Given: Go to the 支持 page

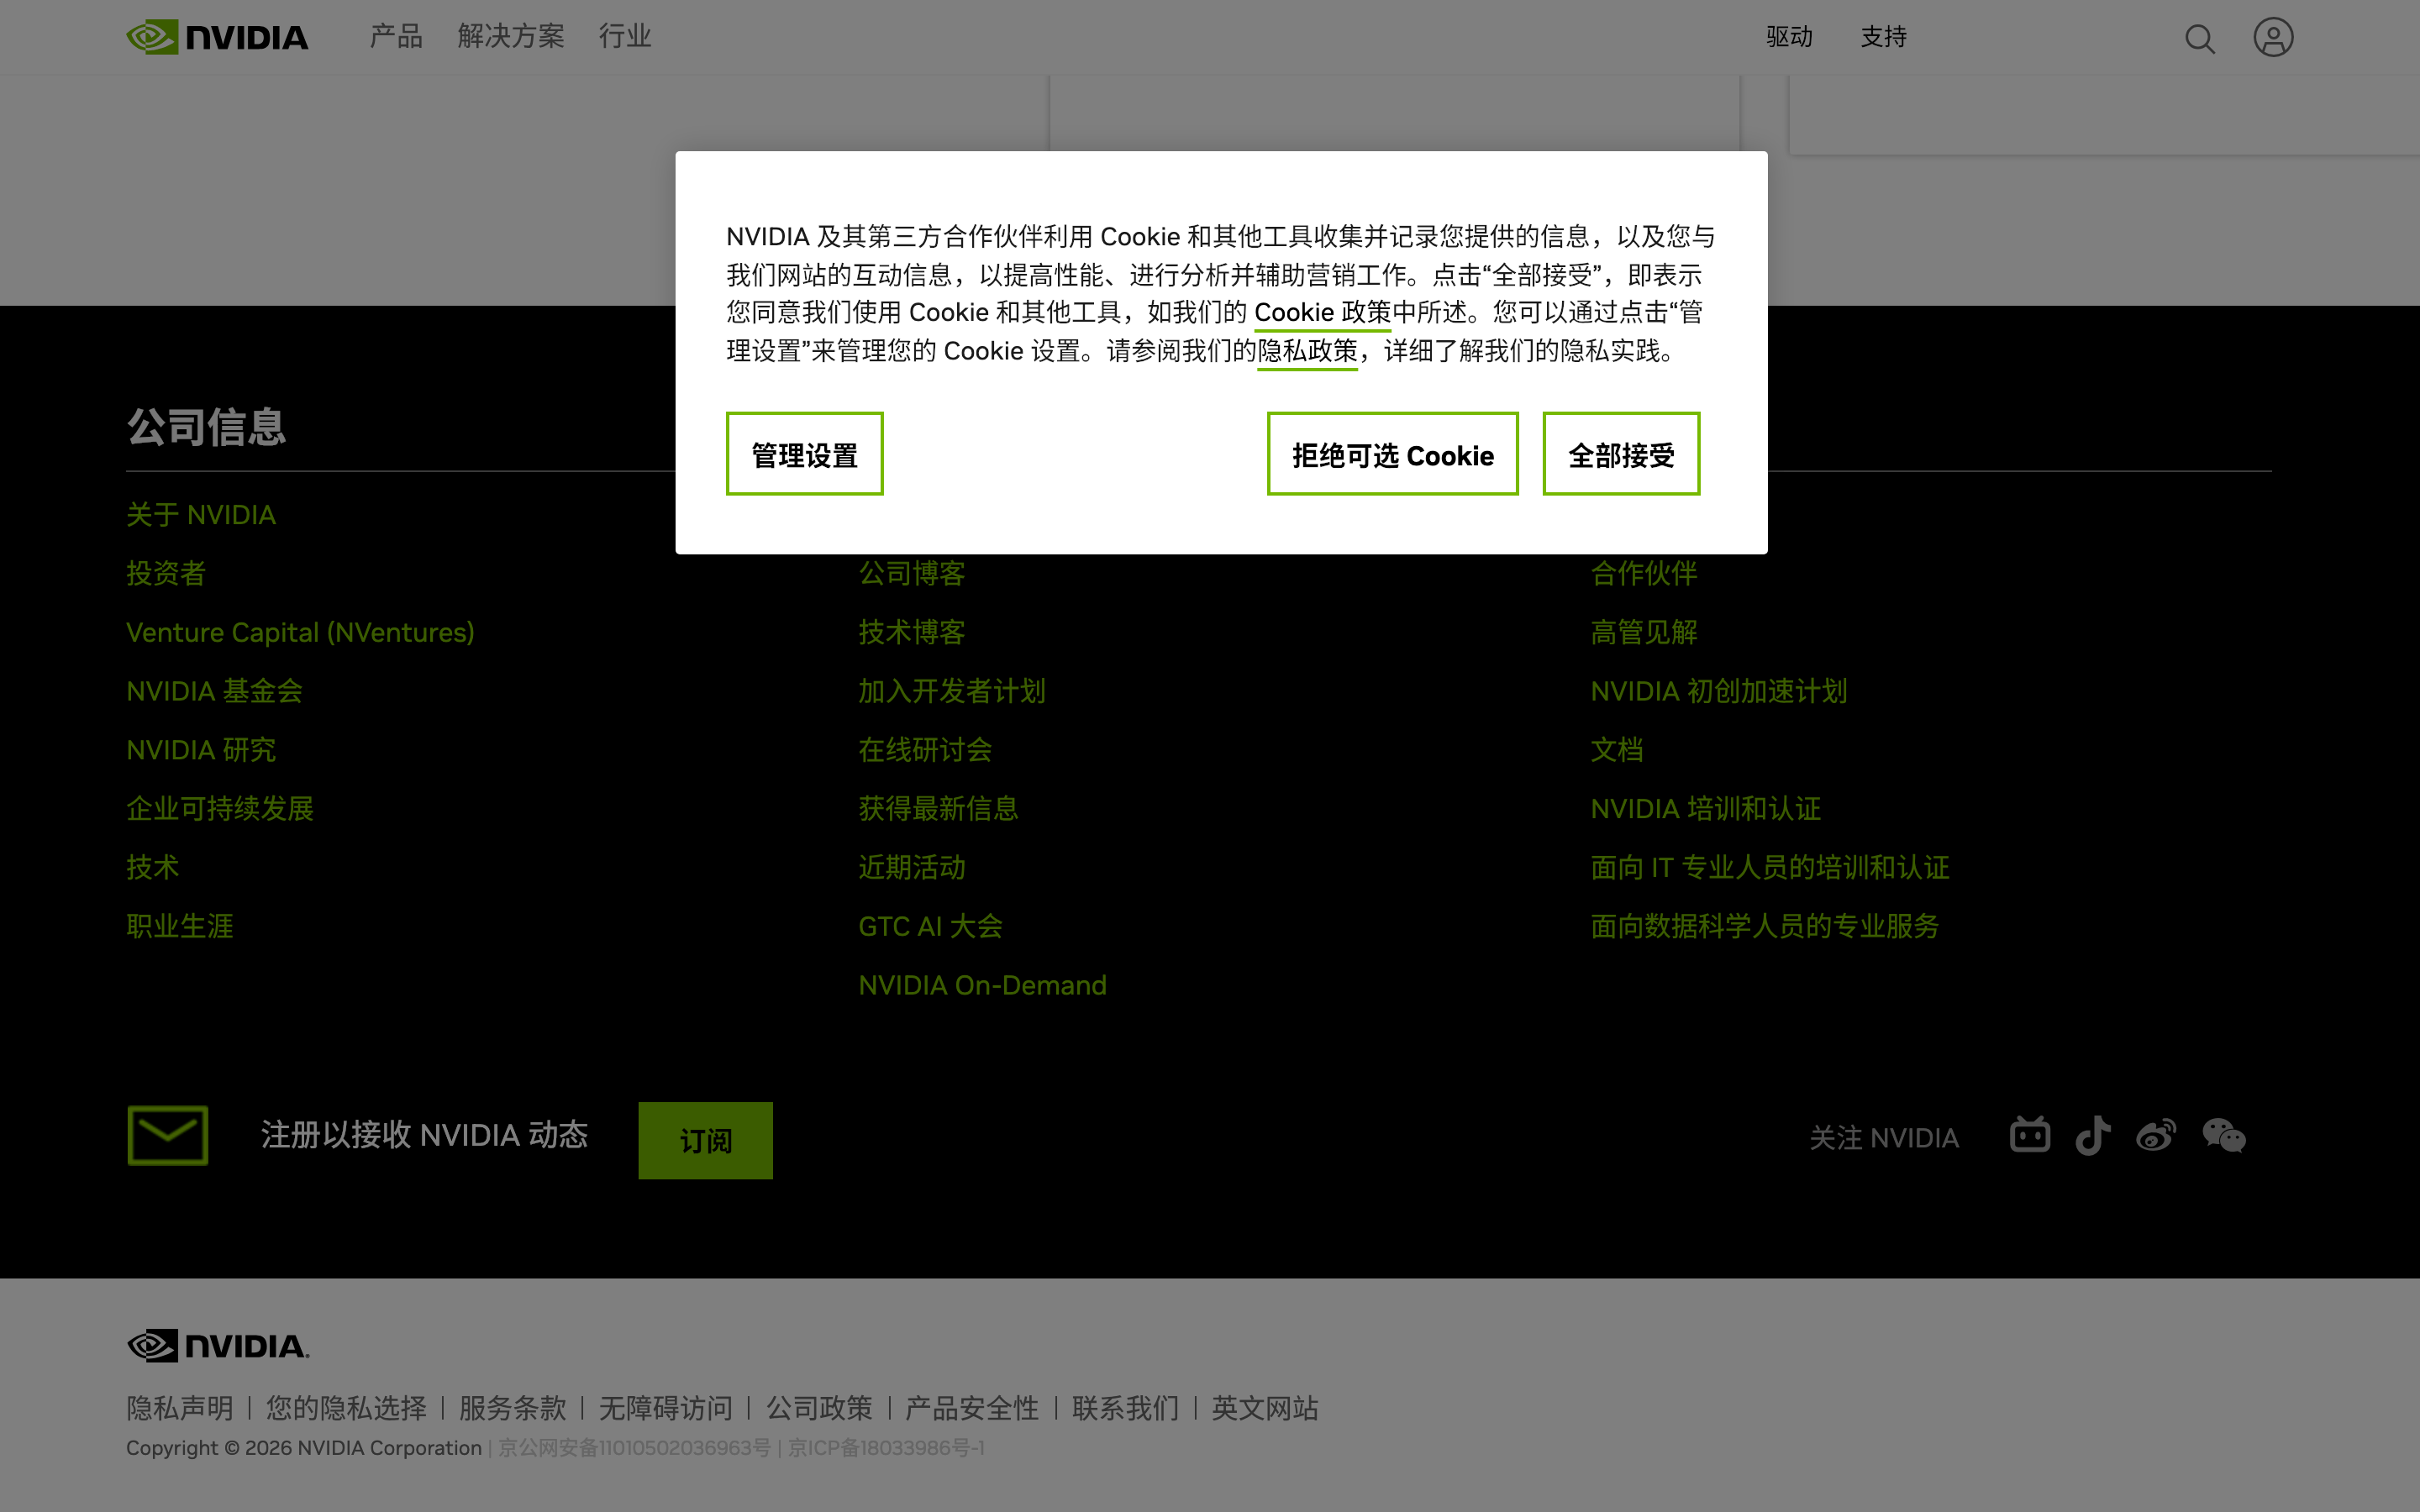Looking at the screenshot, I should point(1884,37).
